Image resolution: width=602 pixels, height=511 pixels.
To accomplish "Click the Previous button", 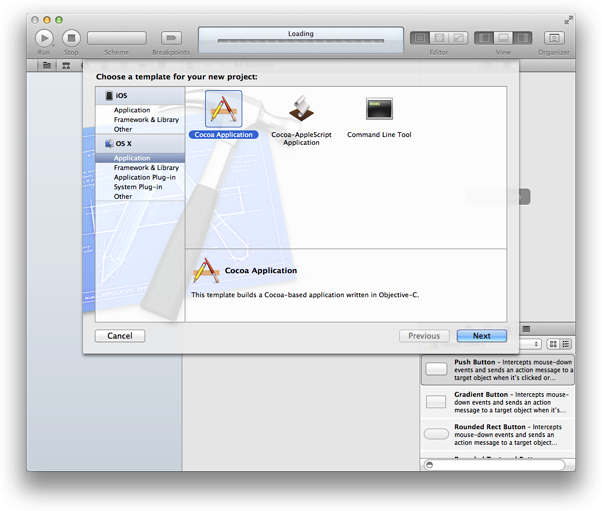I will coord(424,336).
